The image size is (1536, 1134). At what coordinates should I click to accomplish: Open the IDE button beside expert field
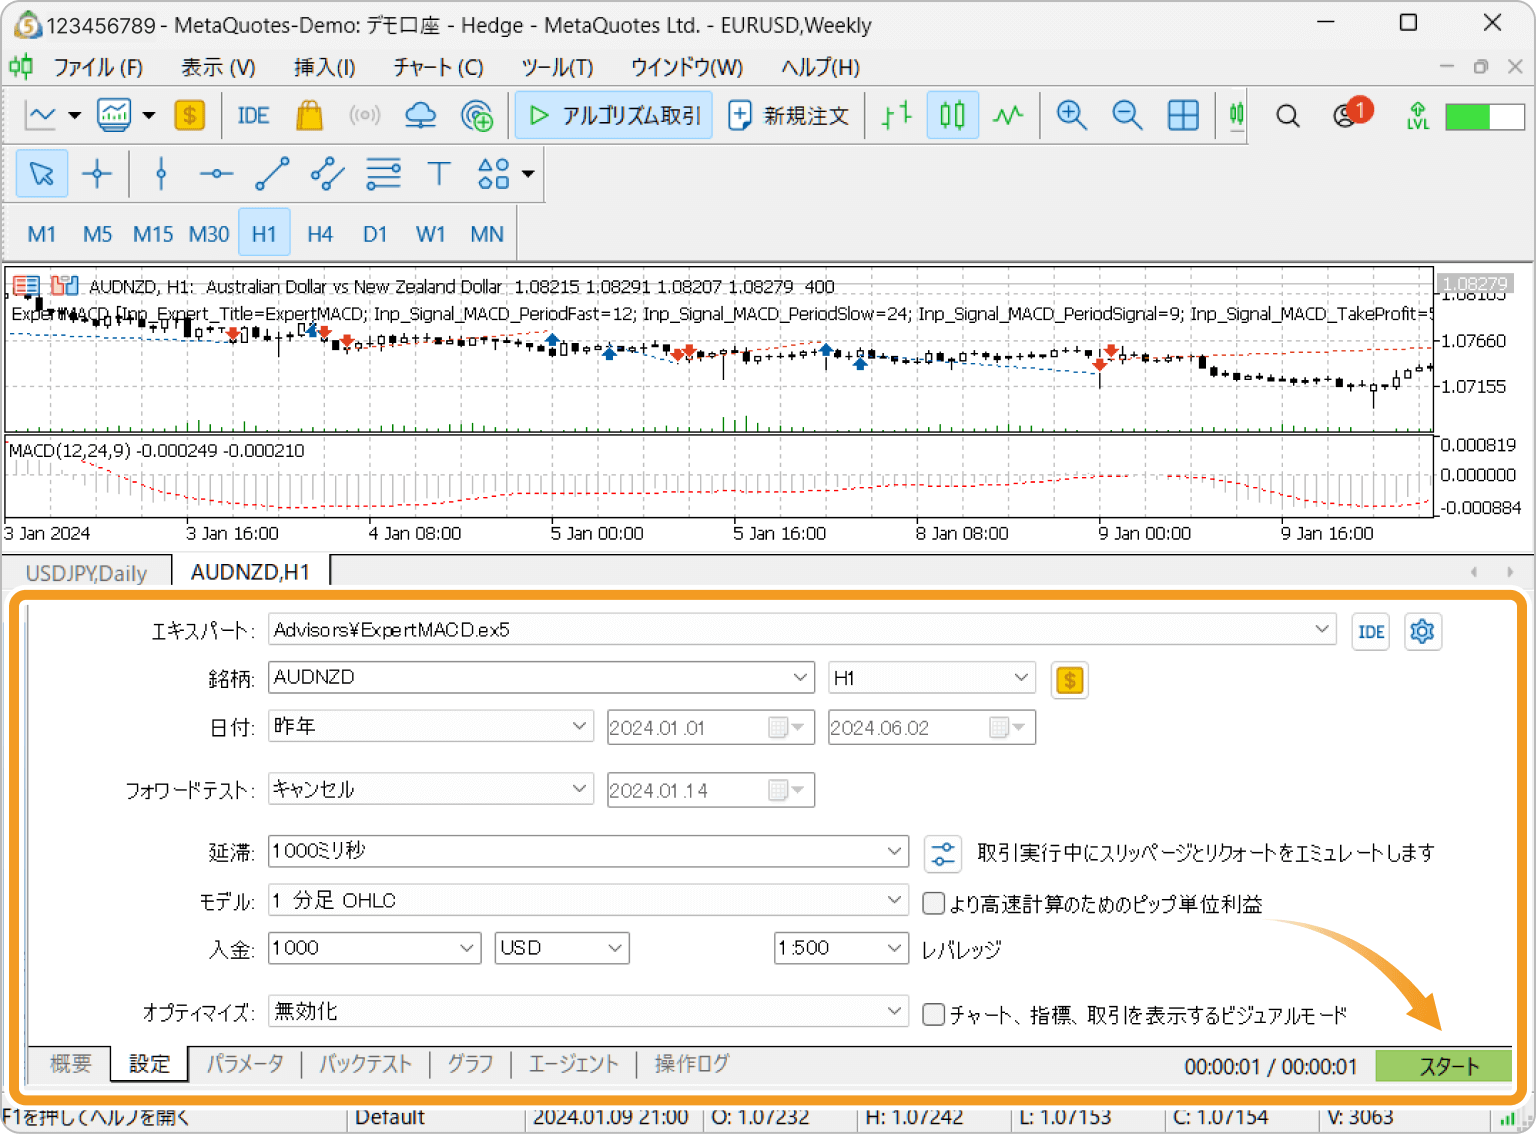[x=1371, y=632]
